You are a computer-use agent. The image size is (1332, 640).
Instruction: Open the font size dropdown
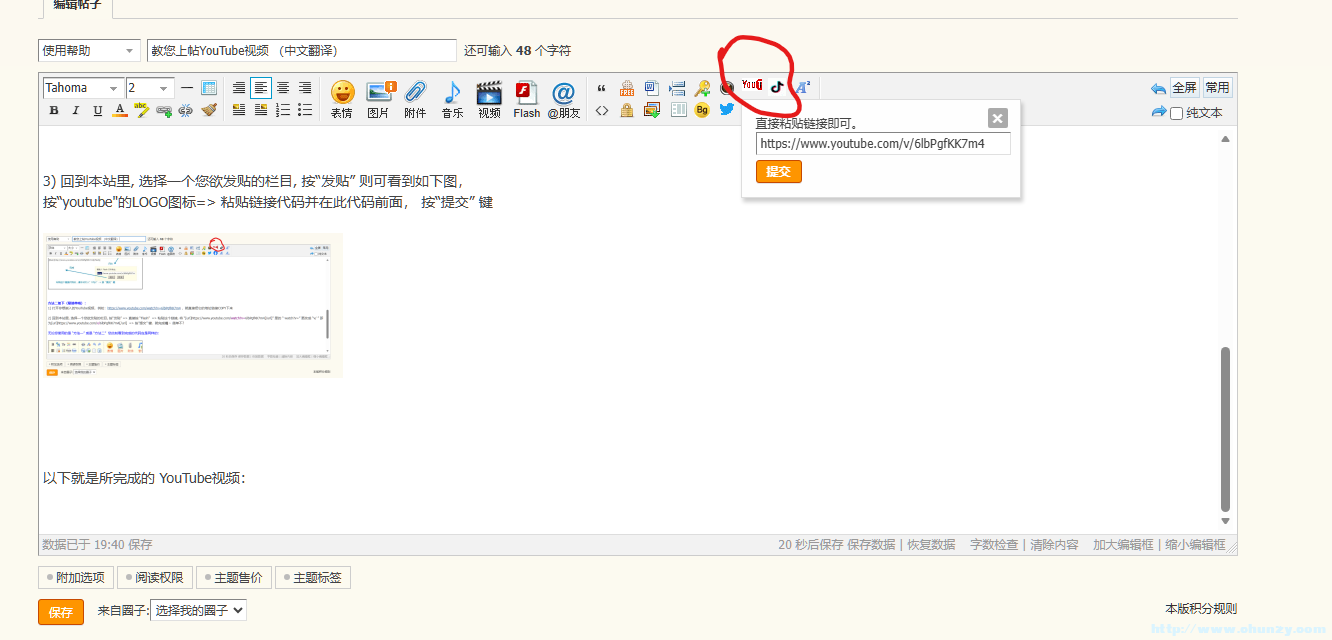pos(147,87)
